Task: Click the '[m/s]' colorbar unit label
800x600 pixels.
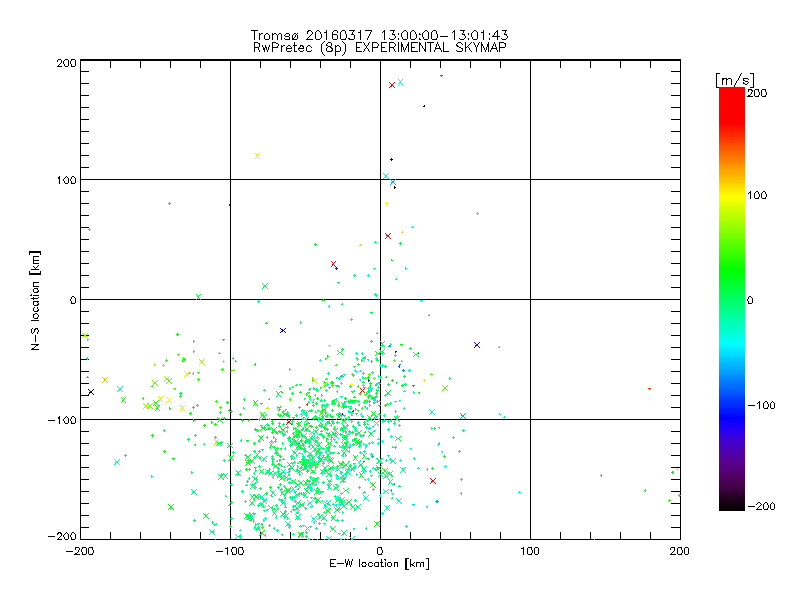Action: tap(735, 80)
